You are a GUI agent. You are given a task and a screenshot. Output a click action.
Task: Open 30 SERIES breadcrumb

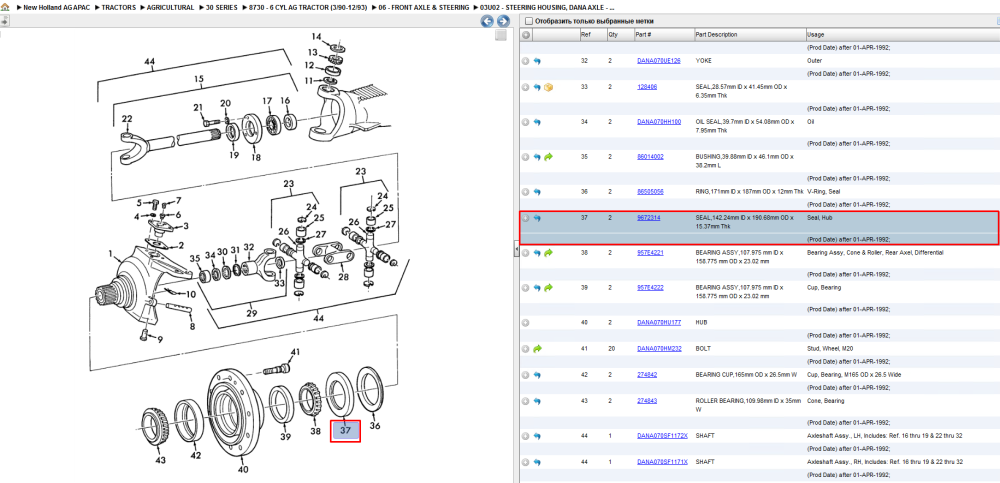pyautogui.click(x=222, y=8)
